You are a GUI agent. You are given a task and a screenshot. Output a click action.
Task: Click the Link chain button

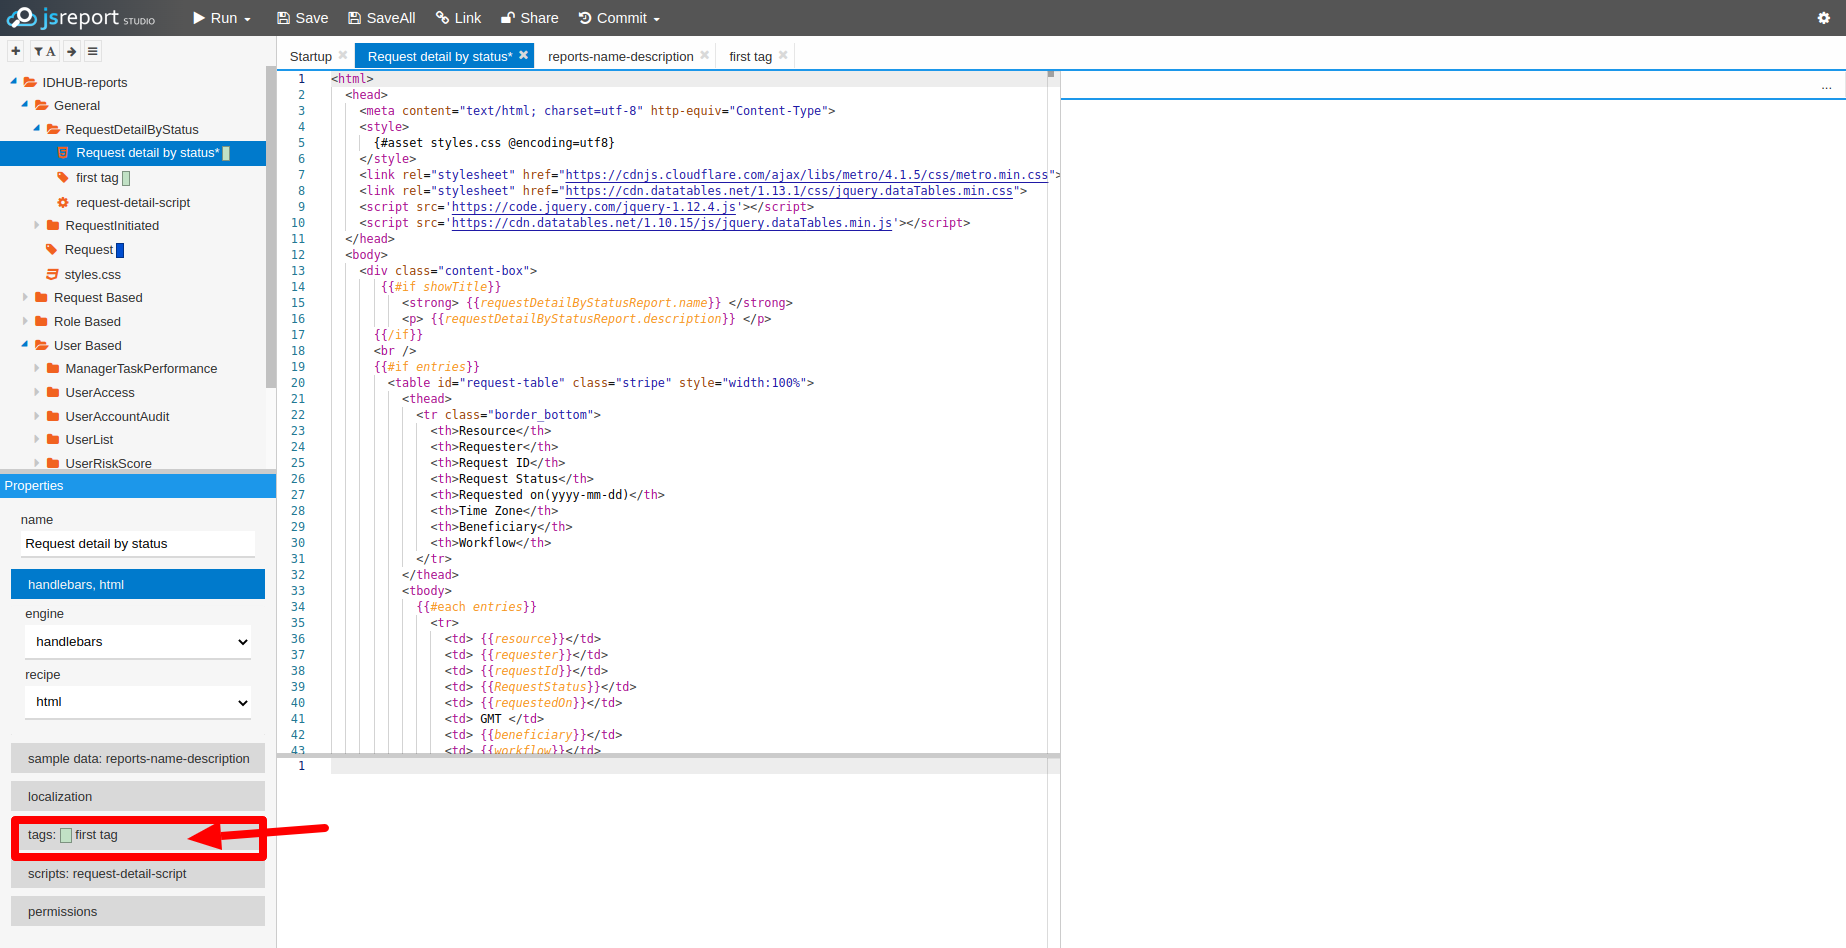click(458, 18)
